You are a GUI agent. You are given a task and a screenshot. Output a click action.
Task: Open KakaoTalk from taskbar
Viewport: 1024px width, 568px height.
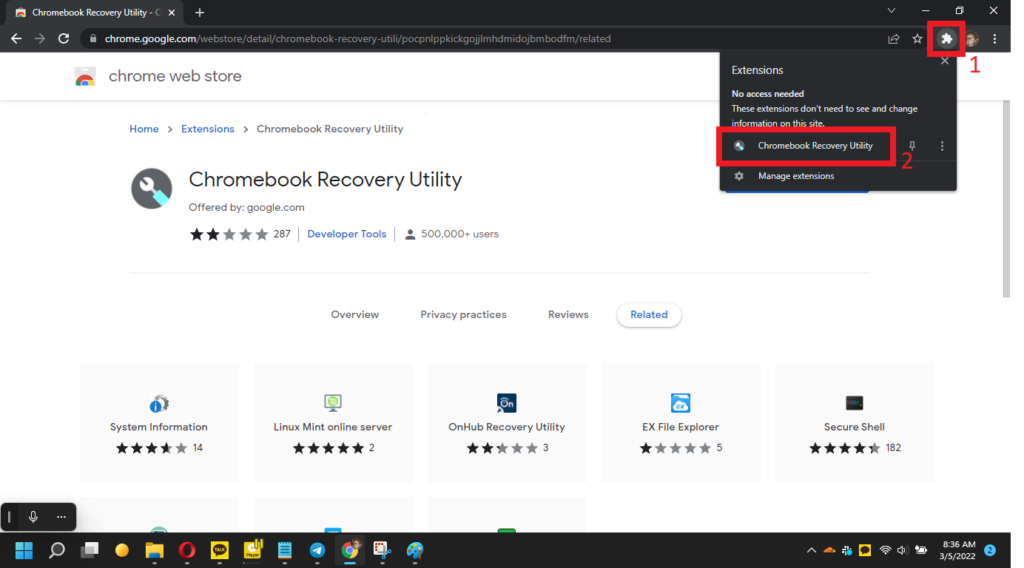[219, 550]
